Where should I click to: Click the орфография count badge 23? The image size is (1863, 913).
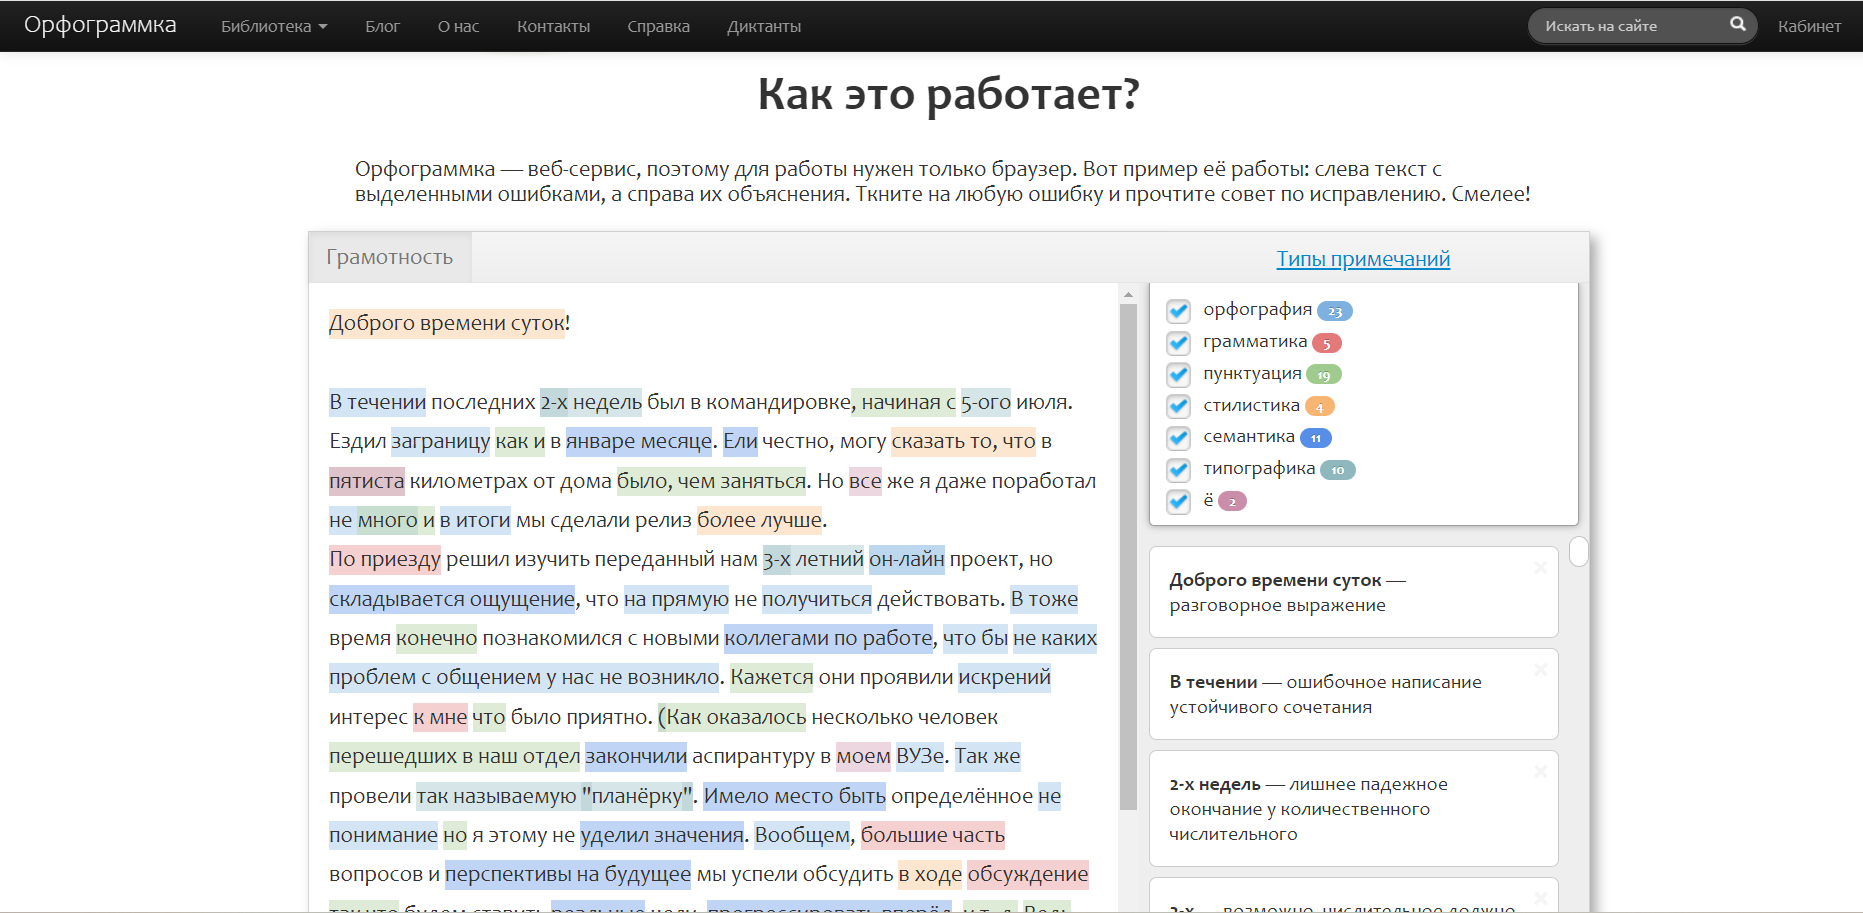click(1335, 311)
